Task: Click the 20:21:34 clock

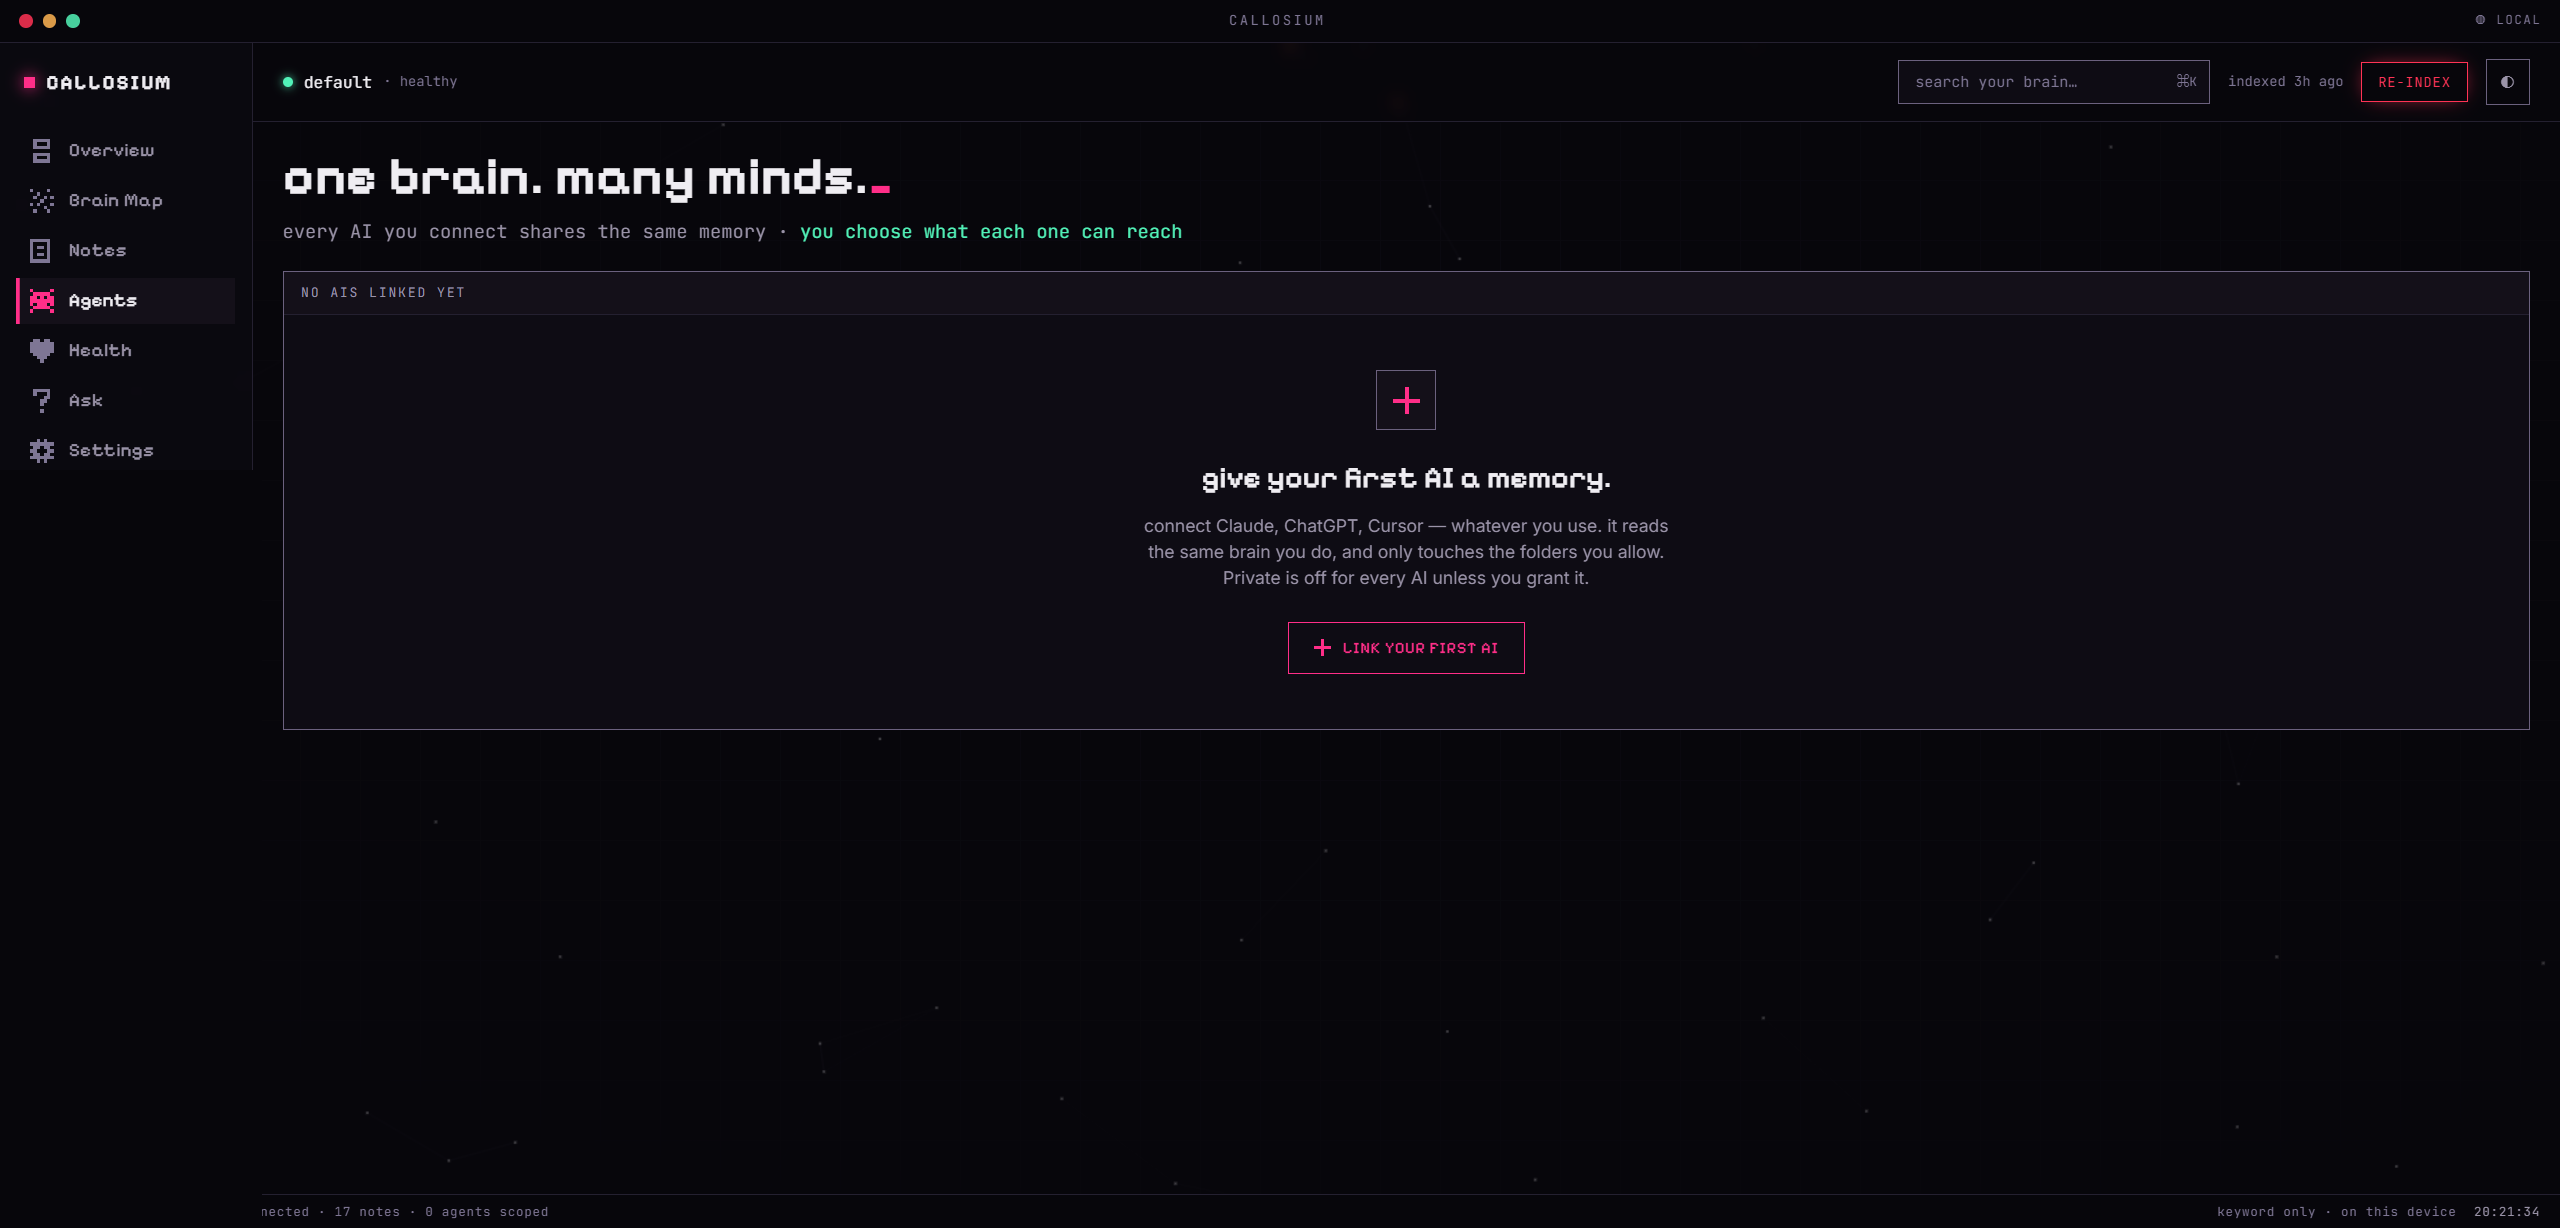Action: [x=2507, y=1212]
